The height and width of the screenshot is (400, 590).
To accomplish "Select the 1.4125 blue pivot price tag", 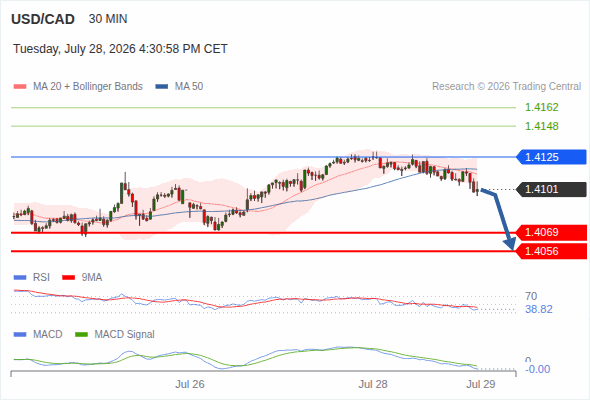I will pyautogui.click(x=551, y=157).
